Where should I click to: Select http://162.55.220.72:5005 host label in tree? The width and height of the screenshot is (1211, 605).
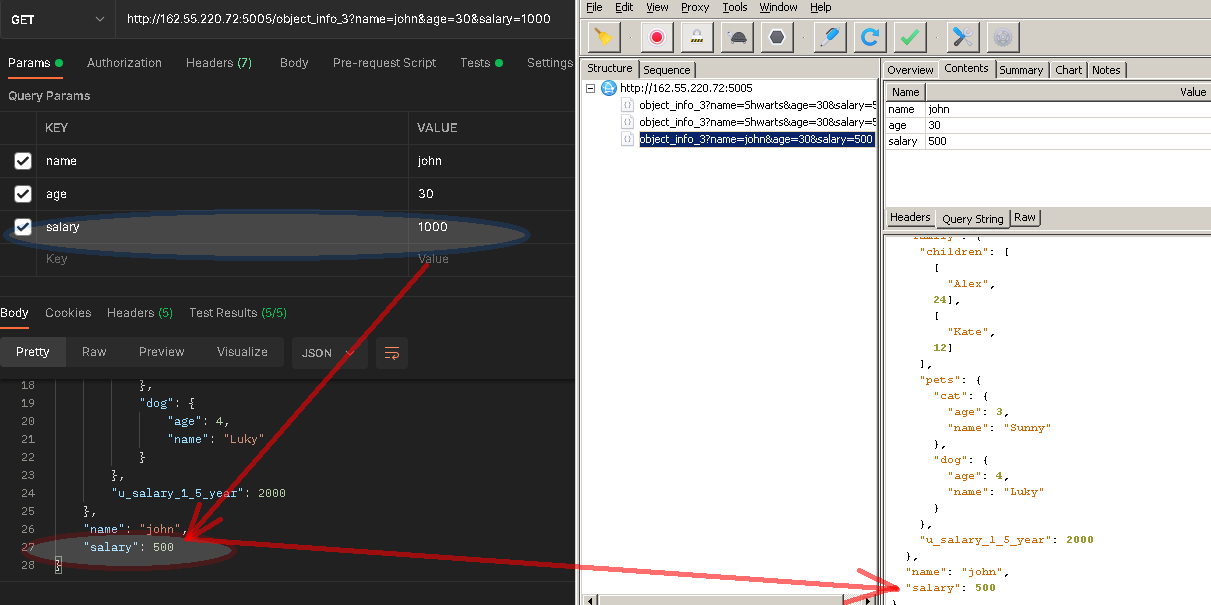tap(686, 88)
